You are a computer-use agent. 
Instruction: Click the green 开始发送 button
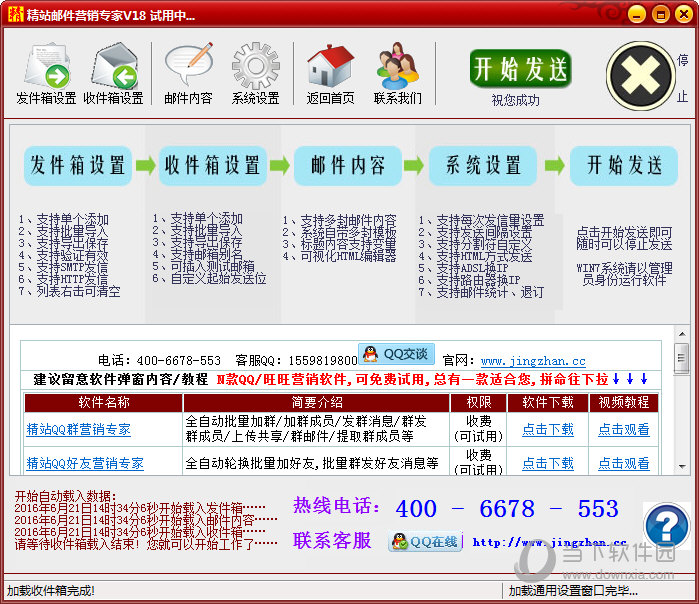[x=520, y=69]
